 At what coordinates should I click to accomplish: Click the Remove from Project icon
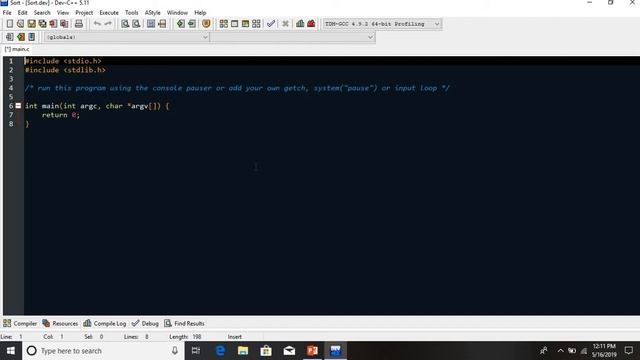click(191, 24)
